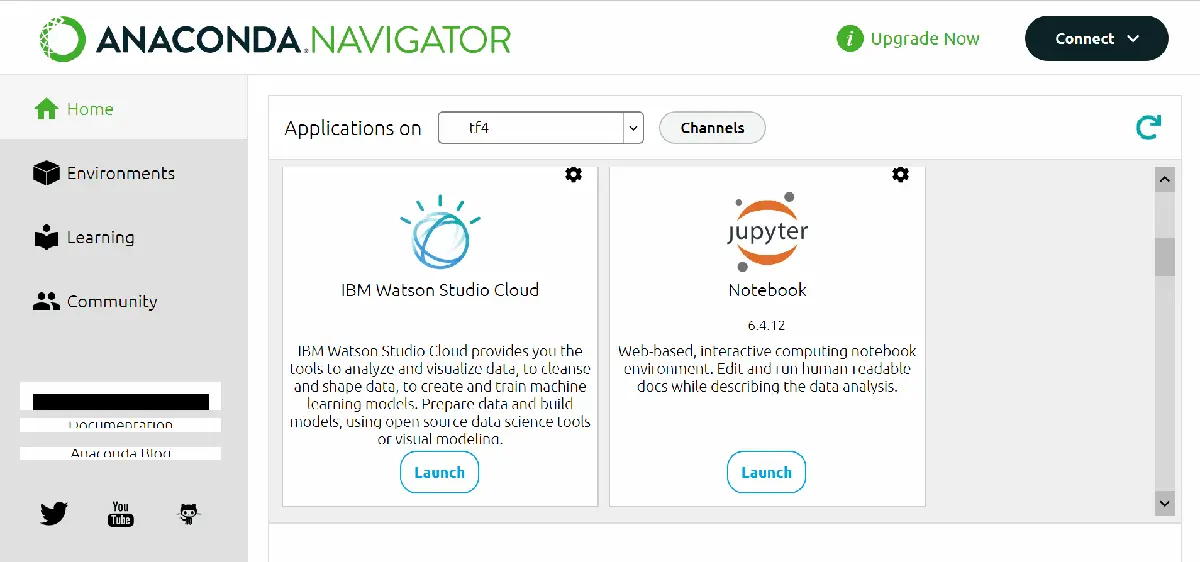Click the Upgrade Now info icon
Screen dimensions: 1200x562
(x=850, y=39)
